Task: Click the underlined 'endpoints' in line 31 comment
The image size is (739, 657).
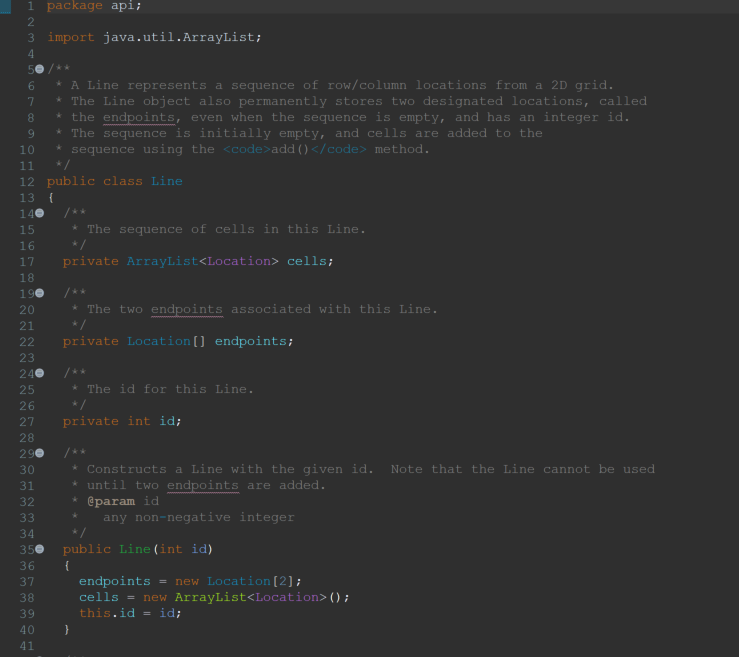Action: click(x=203, y=485)
